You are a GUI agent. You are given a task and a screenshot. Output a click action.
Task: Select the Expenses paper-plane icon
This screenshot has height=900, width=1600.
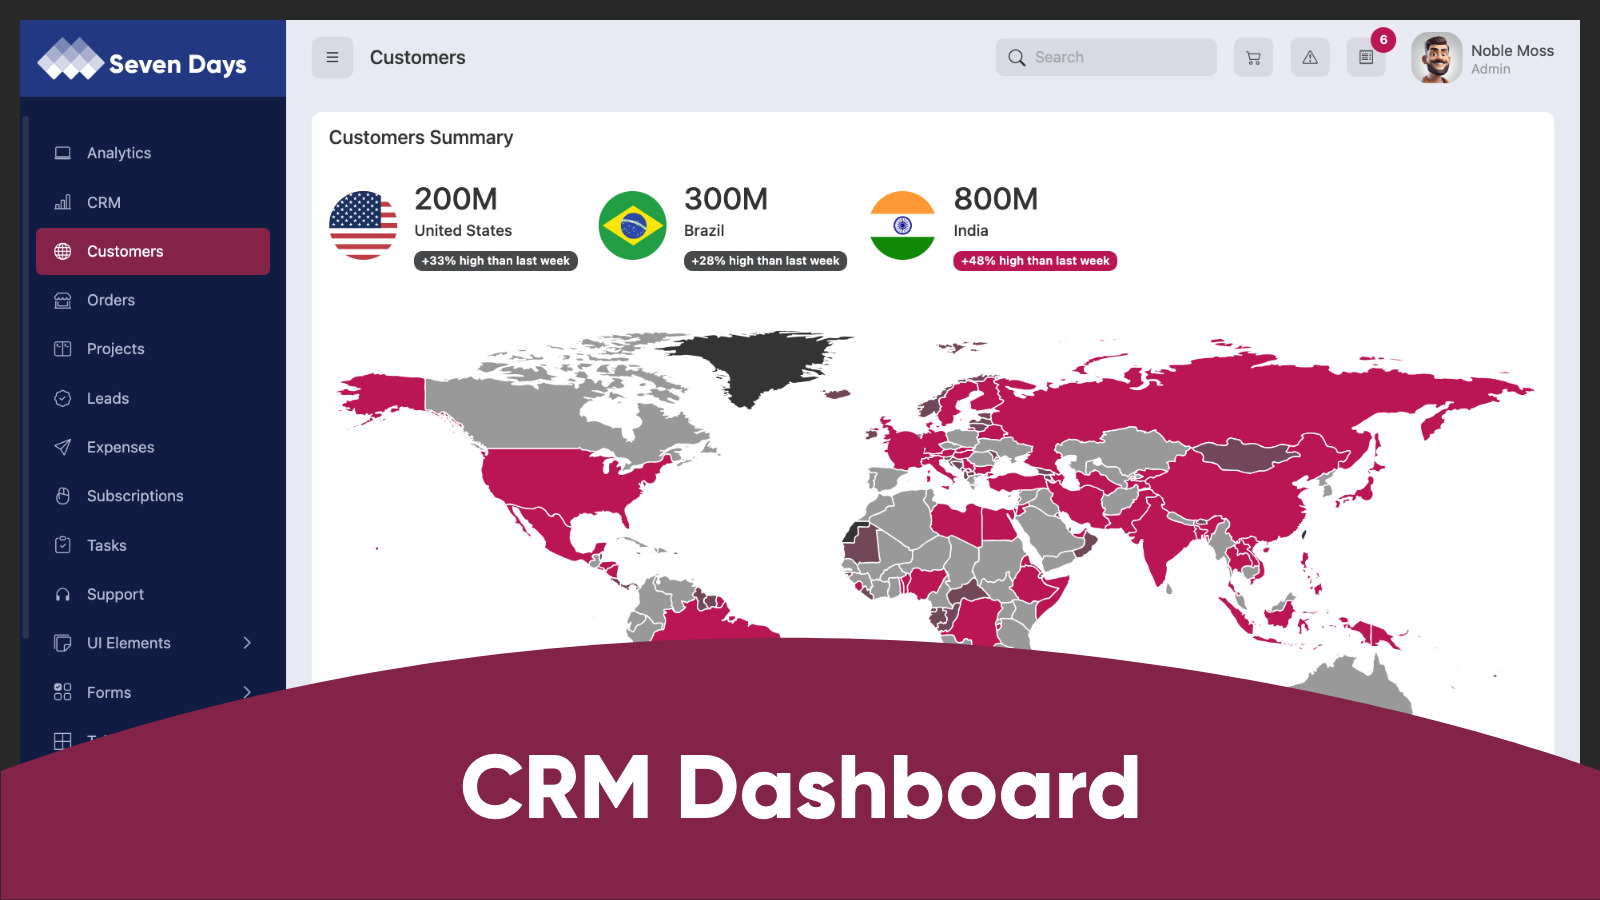tap(62, 447)
